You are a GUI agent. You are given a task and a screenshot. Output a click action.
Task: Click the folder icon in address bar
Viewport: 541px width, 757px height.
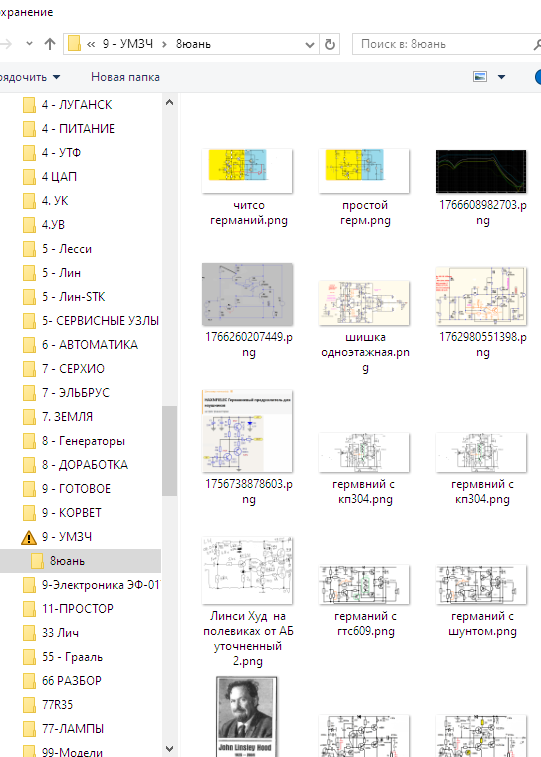[74, 44]
